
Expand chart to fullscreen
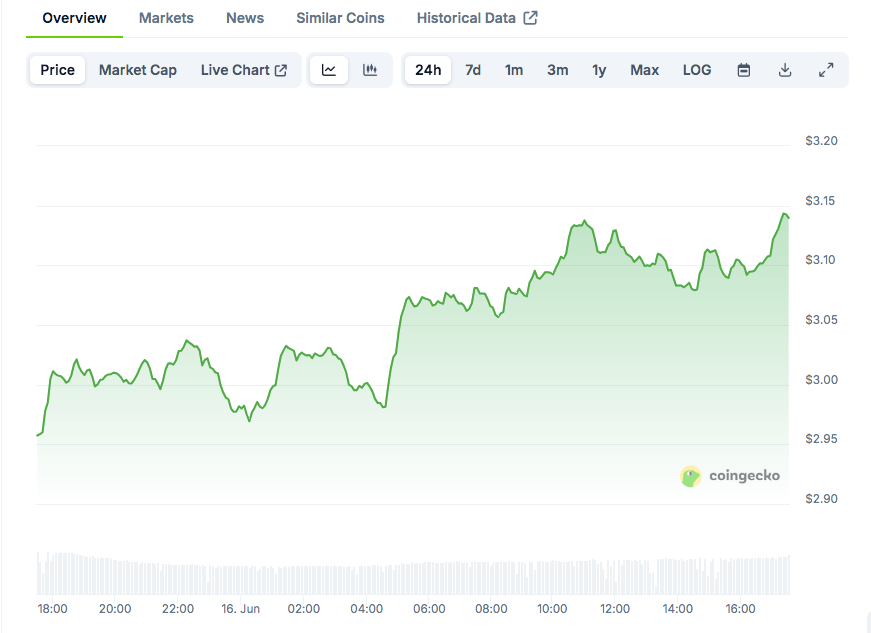click(826, 70)
